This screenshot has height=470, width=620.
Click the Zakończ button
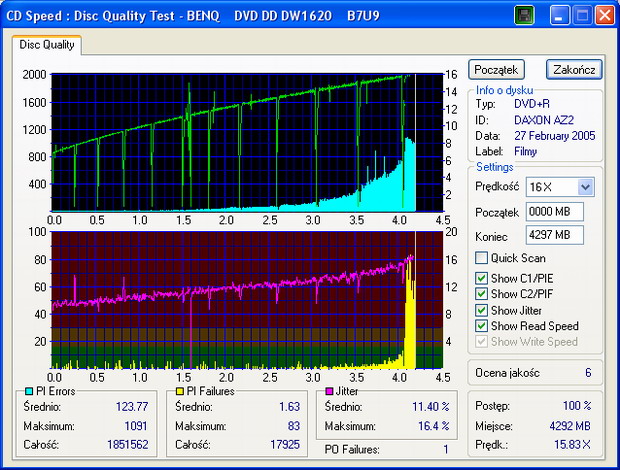(x=574, y=70)
